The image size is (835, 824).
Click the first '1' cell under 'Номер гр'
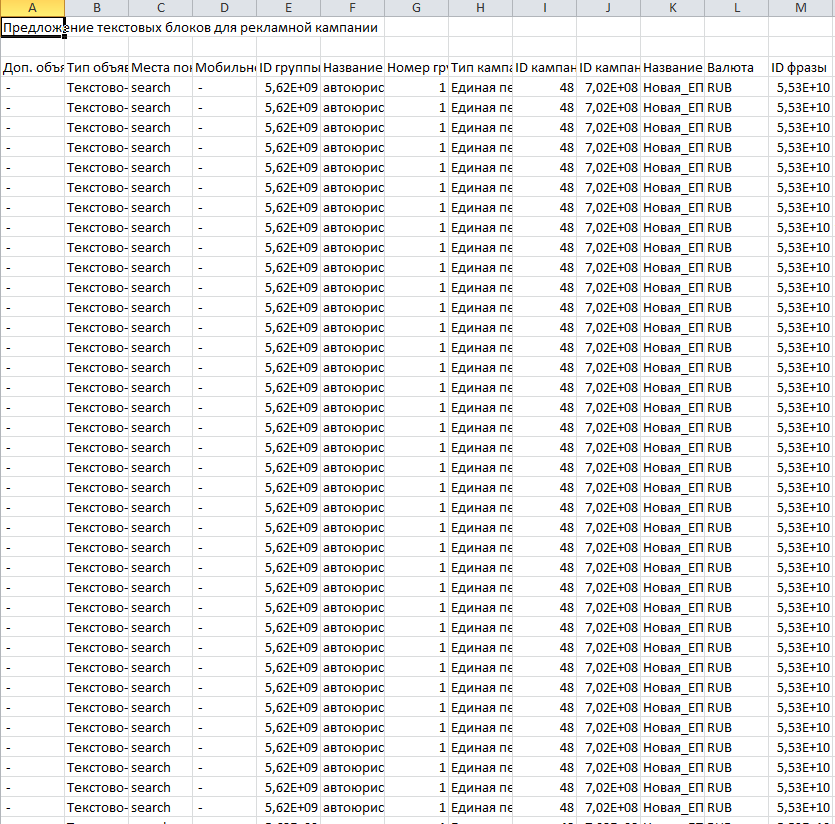point(416,87)
